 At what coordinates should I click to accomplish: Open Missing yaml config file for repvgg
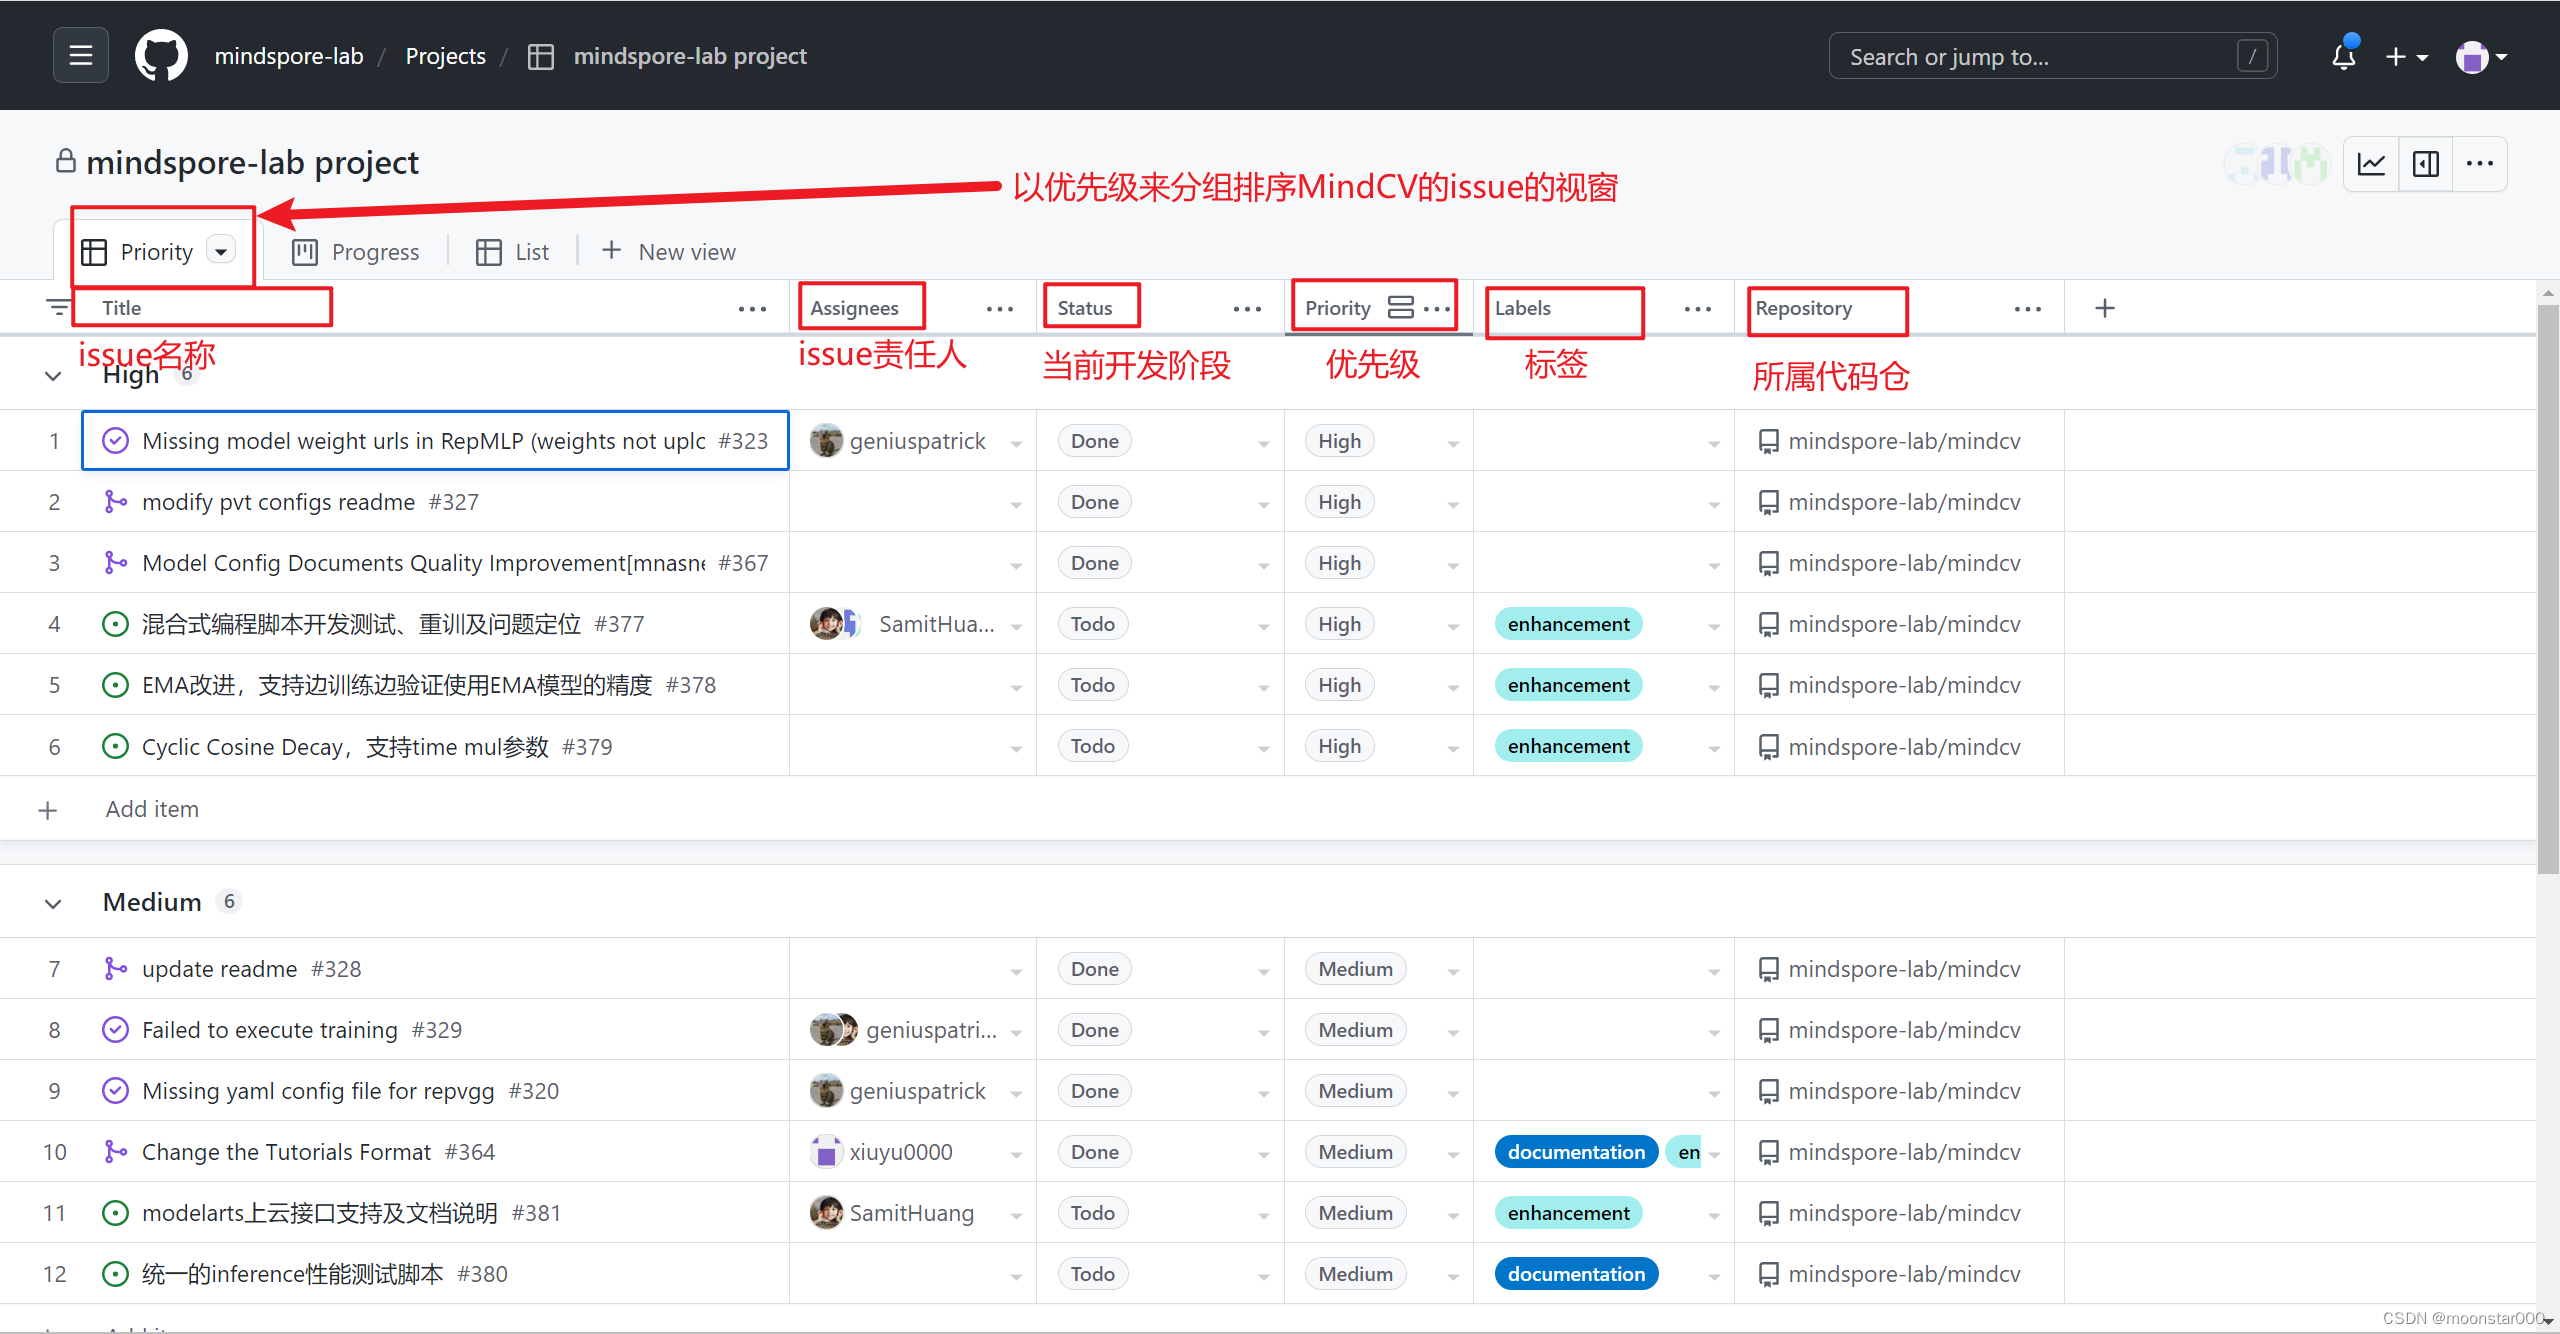pos(318,1091)
